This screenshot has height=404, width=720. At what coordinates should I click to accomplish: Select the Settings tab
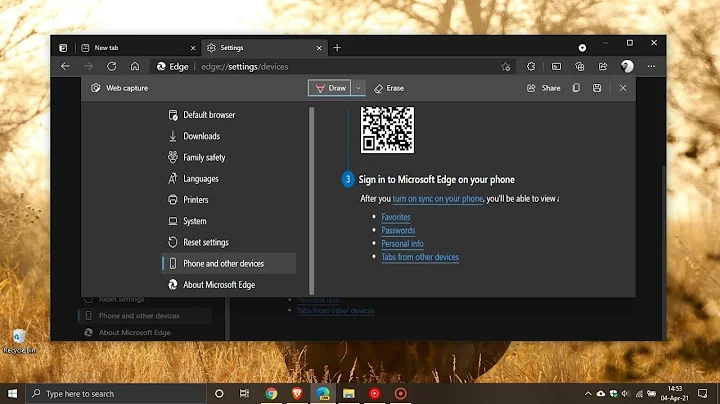[264, 48]
